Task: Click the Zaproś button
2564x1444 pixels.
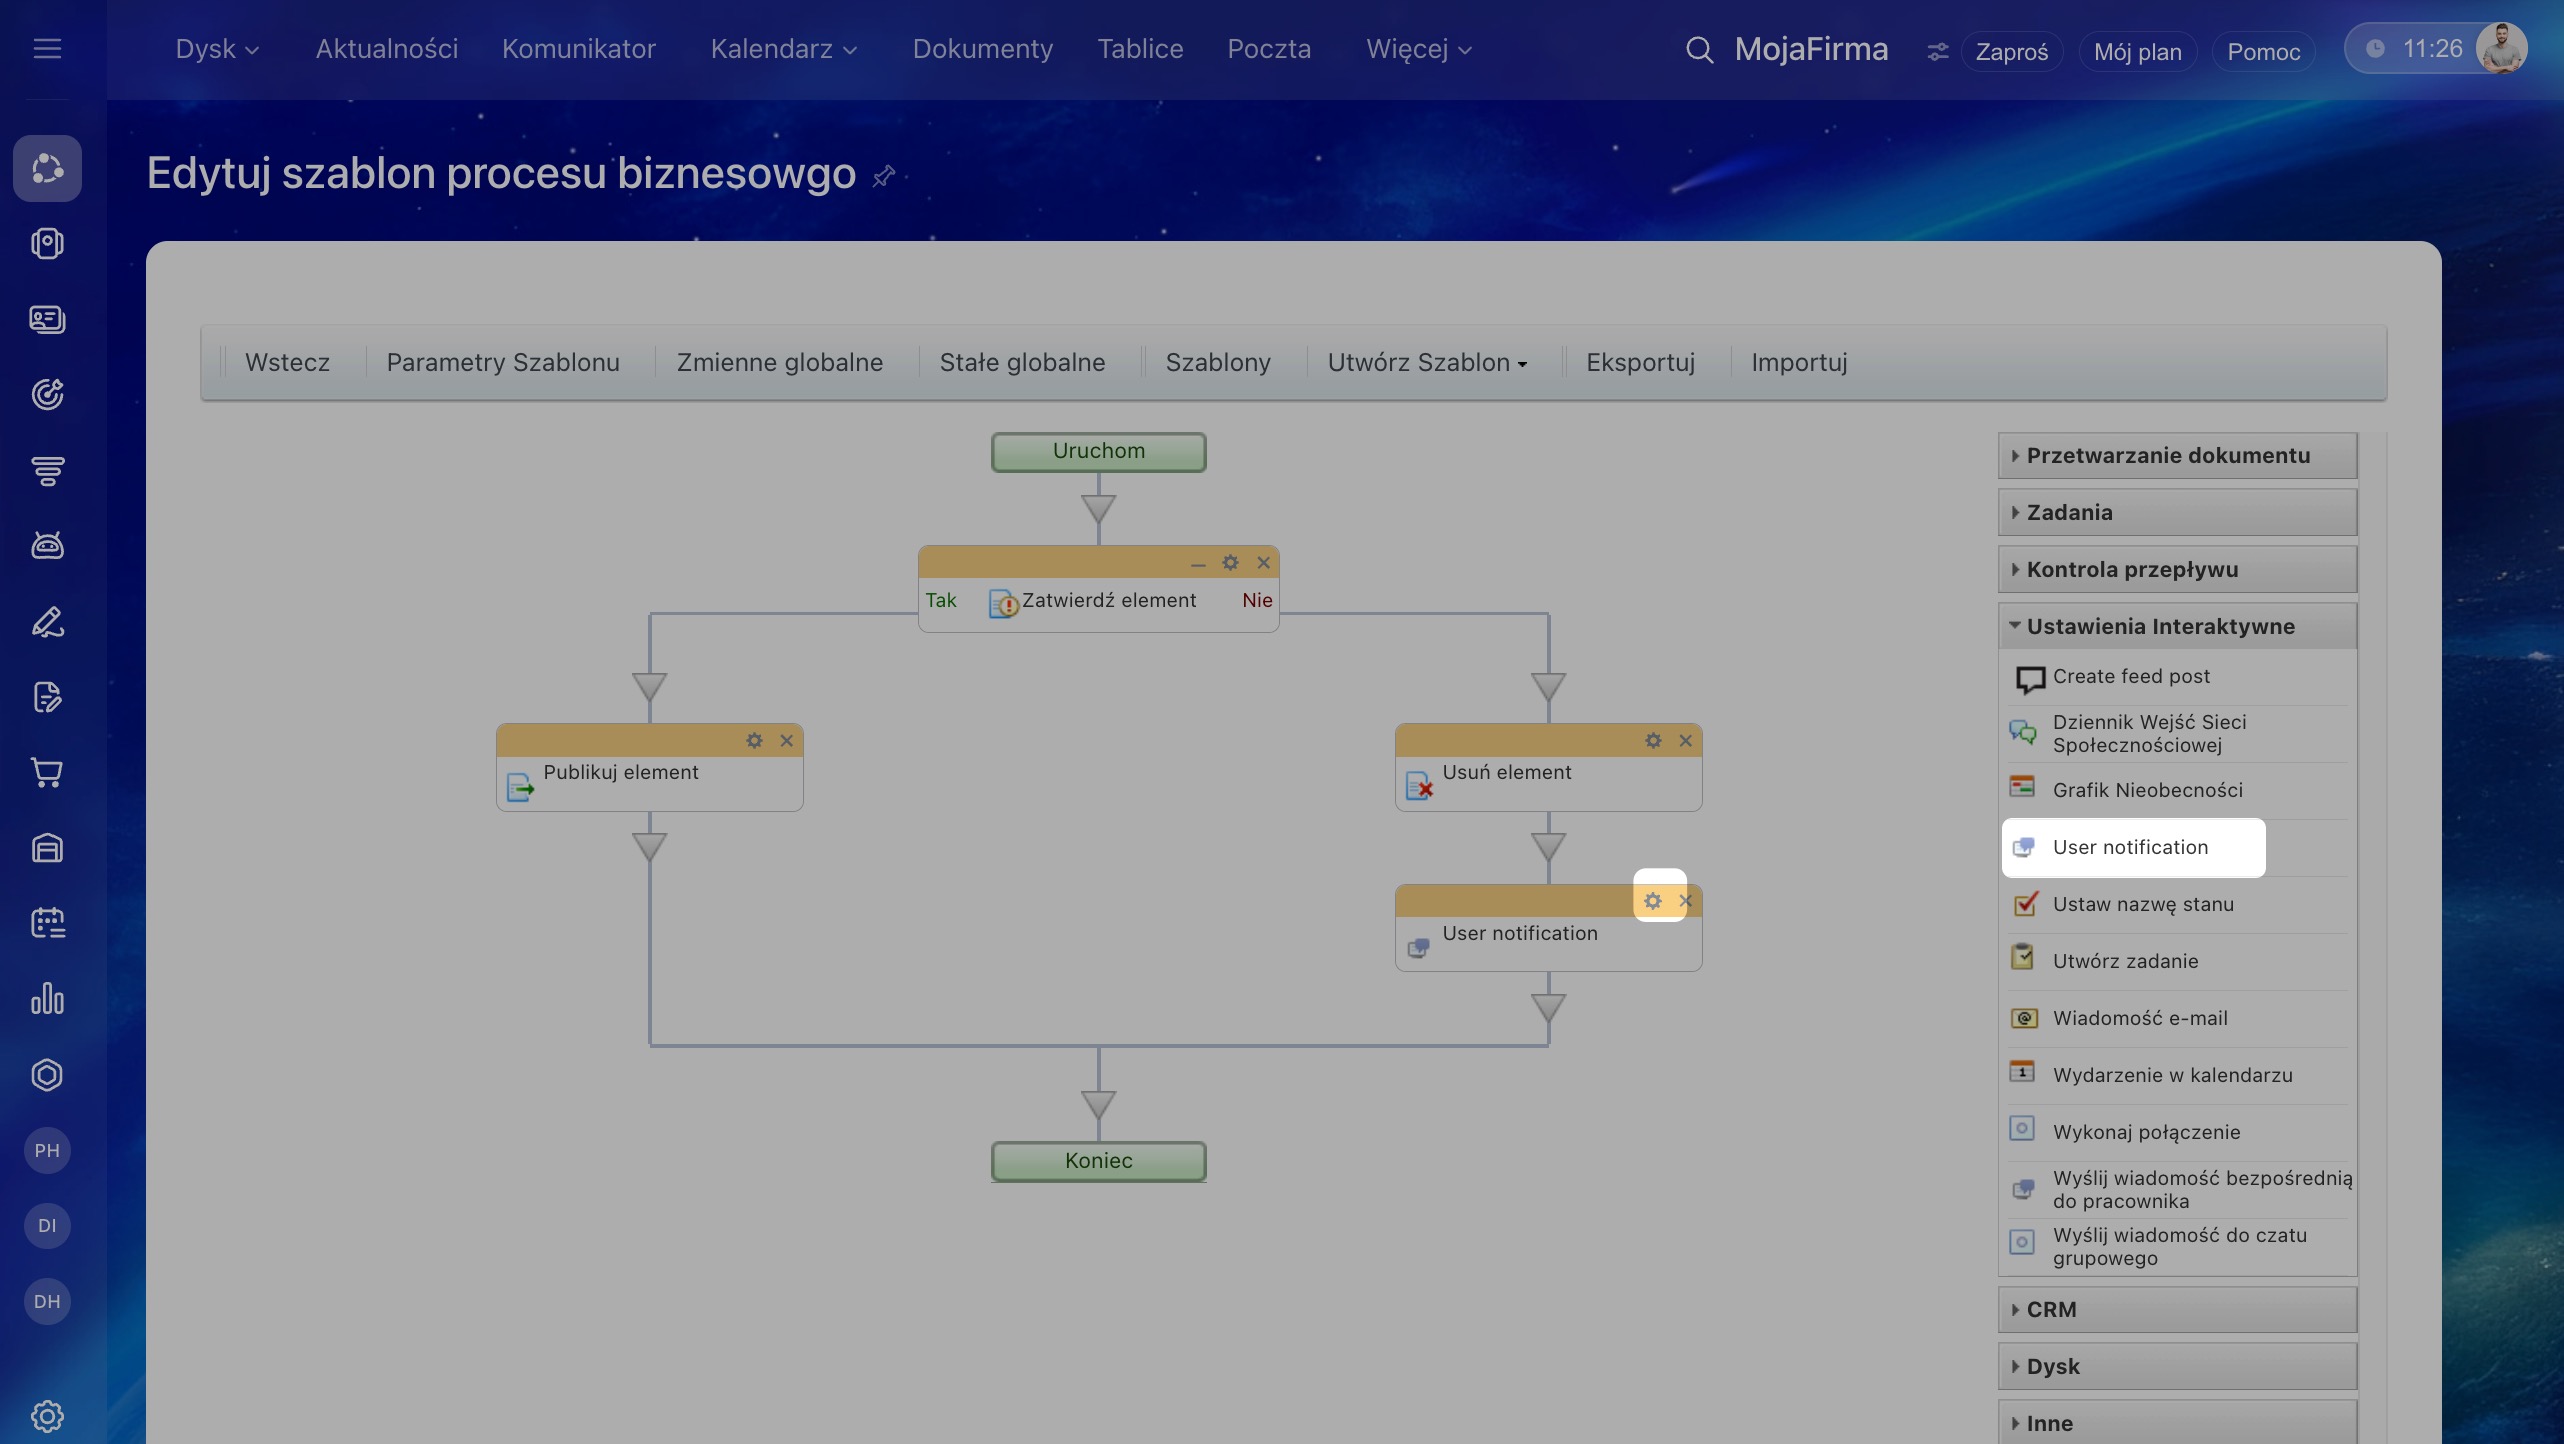Action: click(2011, 52)
